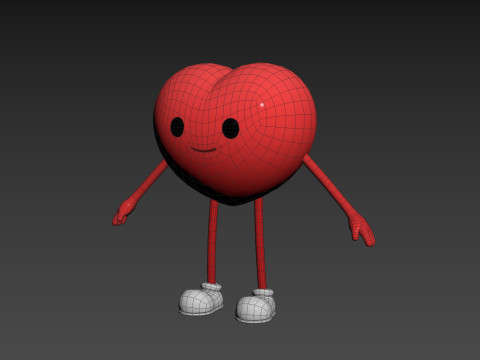Screen dimensions: 480x360
Task: Select the curved smile on the heart
Action: point(204,150)
